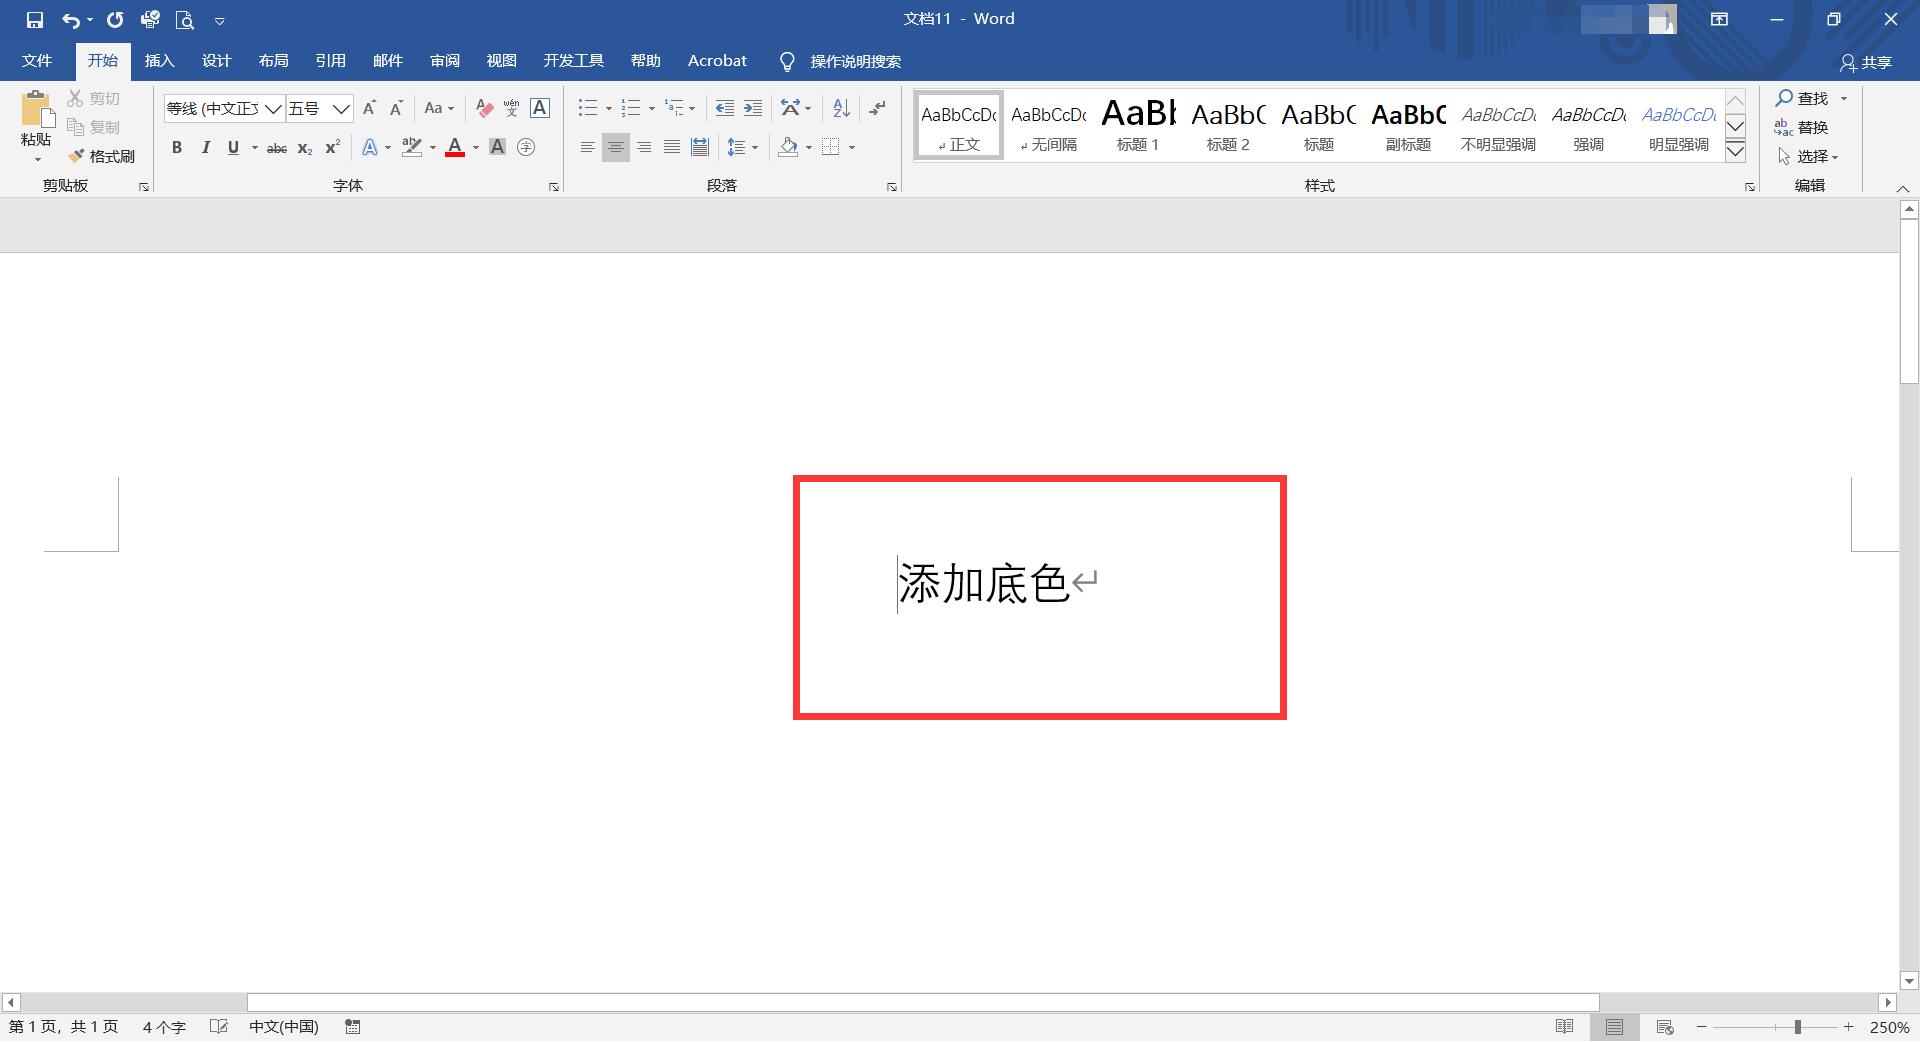
Task: Apply character shading with the gray A icon
Action: click(x=497, y=148)
